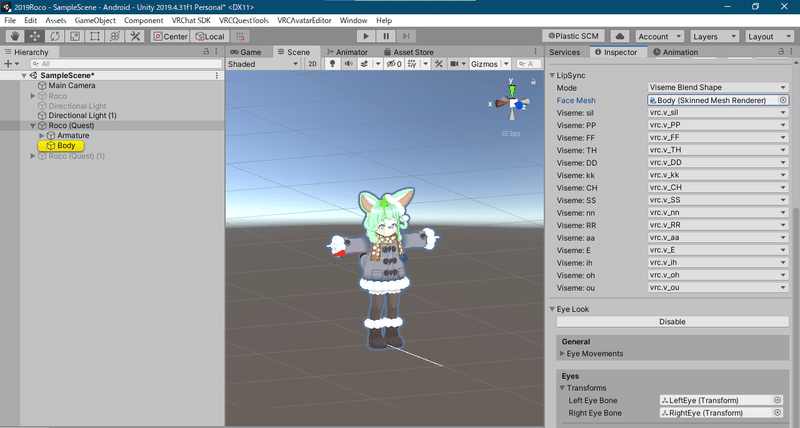The width and height of the screenshot is (800, 428).
Task: Select the Rect tool
Action: 95,36
